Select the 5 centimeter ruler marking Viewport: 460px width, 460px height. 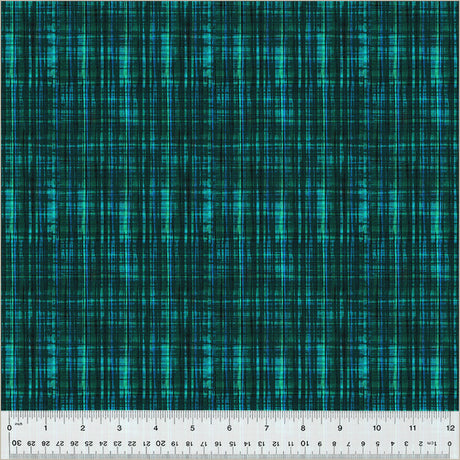(378, 444)
